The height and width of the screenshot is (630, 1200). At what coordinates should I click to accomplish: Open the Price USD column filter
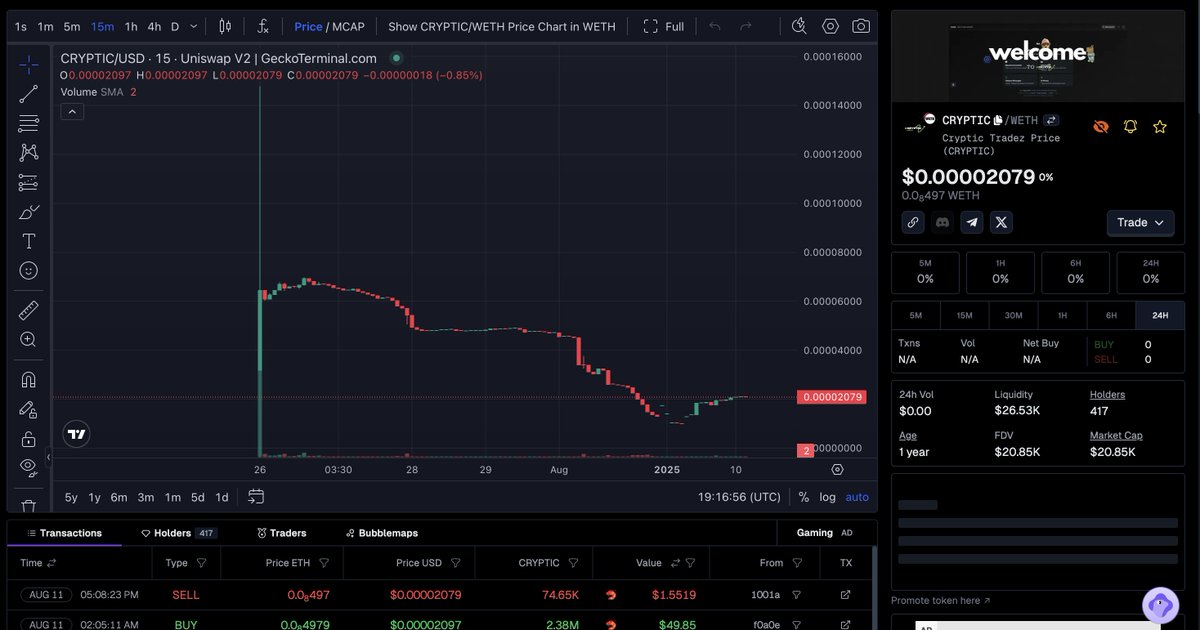[x=456, y=563]
